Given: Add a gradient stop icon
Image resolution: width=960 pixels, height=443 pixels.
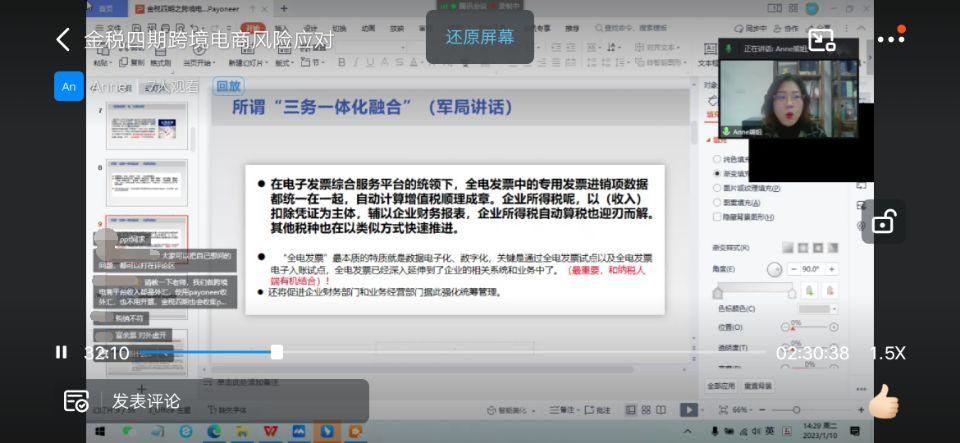Looking at the screenshot, I should point(809,291).
